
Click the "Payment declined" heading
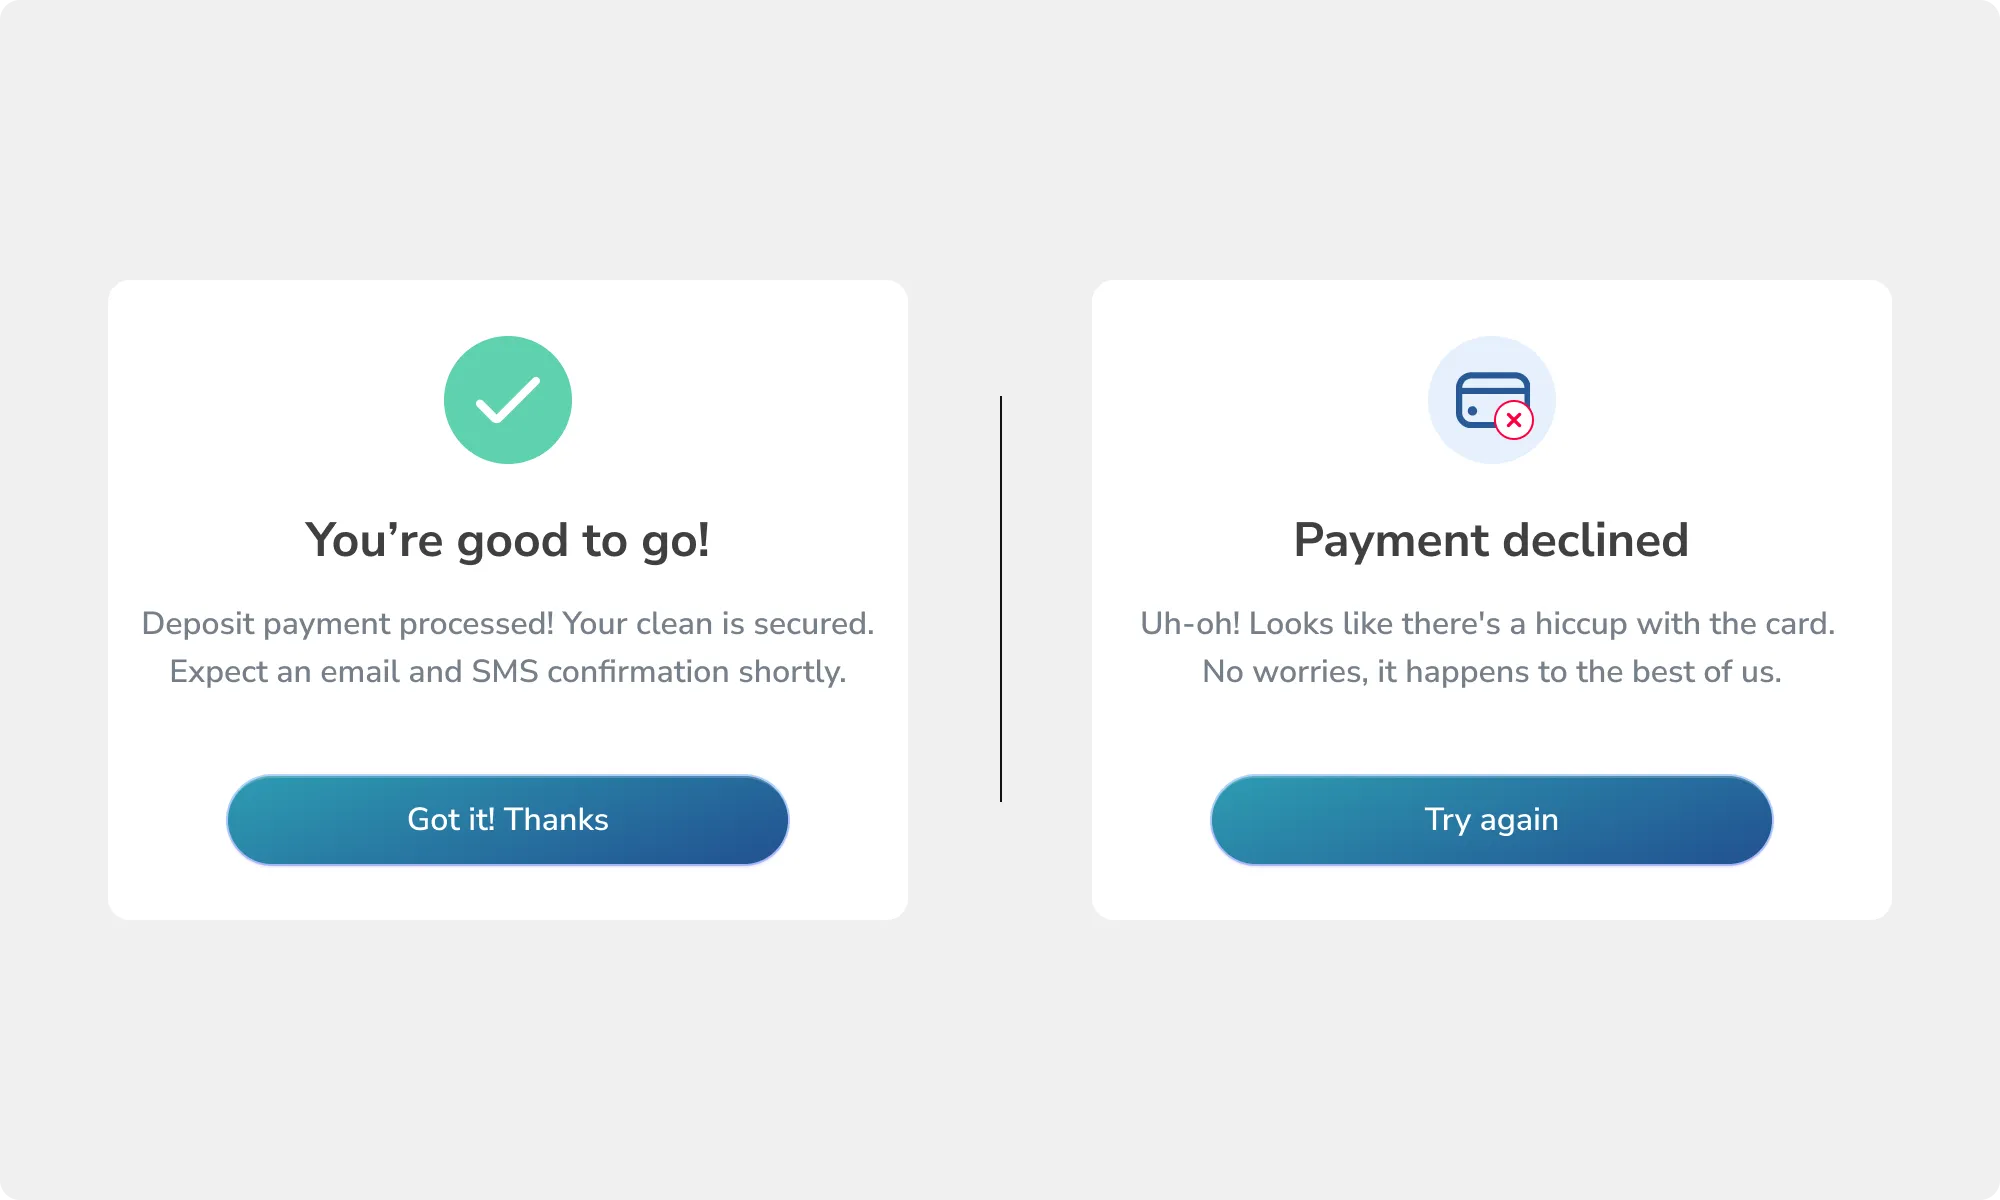coord(1491,541)
